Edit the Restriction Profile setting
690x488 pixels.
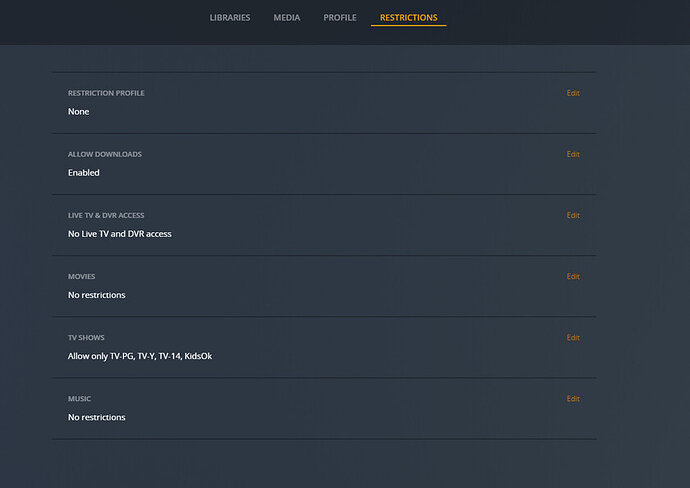[573, 93]
